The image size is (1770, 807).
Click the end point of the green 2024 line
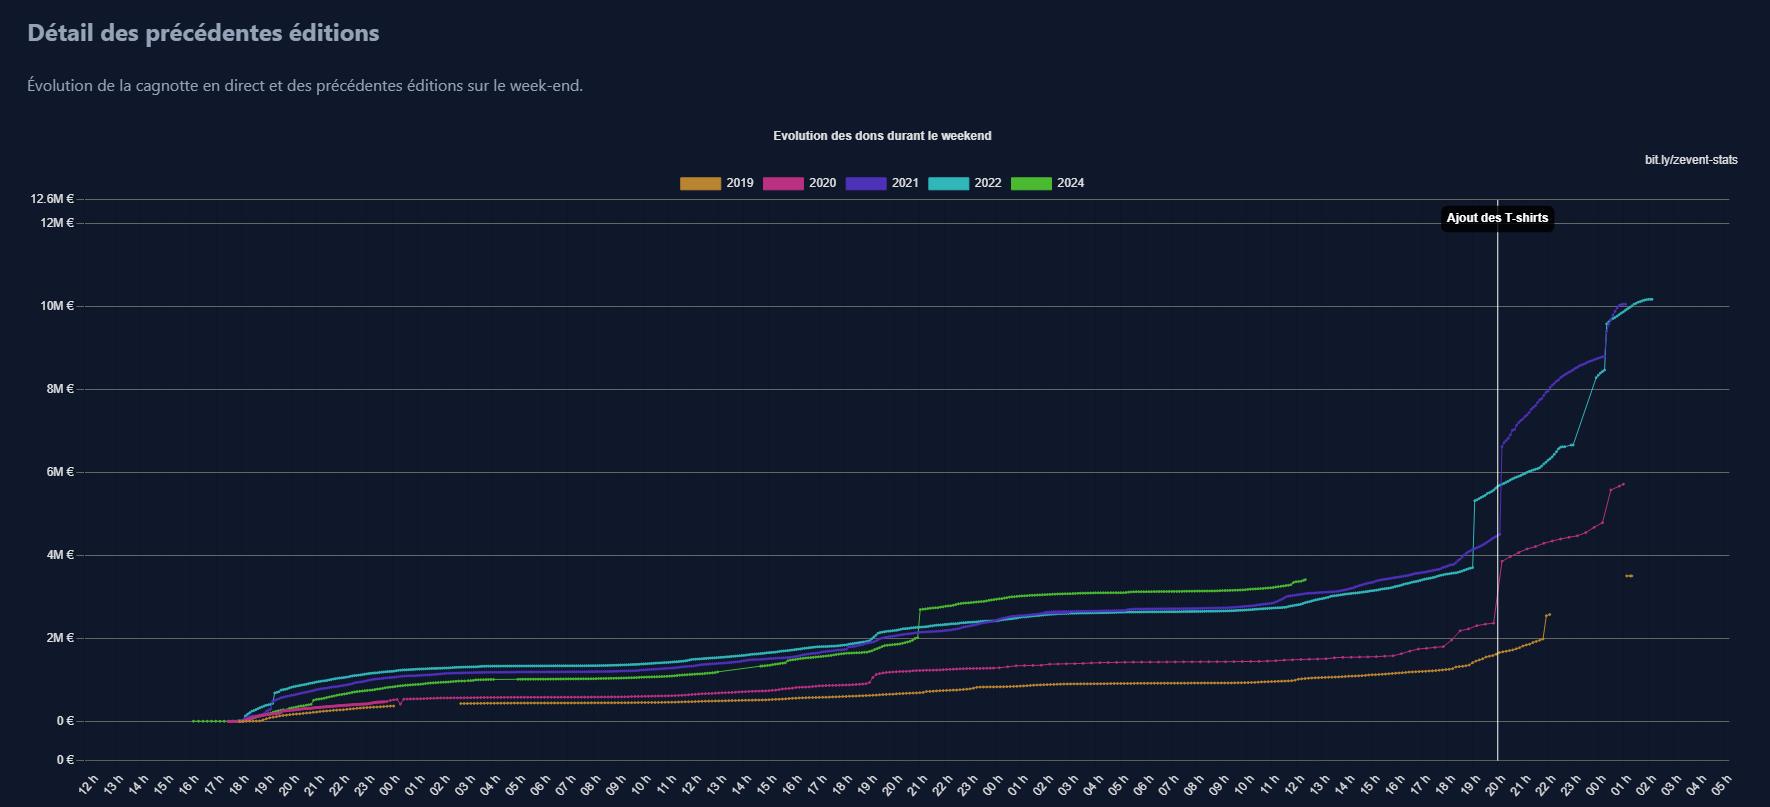pos(1304,579)
